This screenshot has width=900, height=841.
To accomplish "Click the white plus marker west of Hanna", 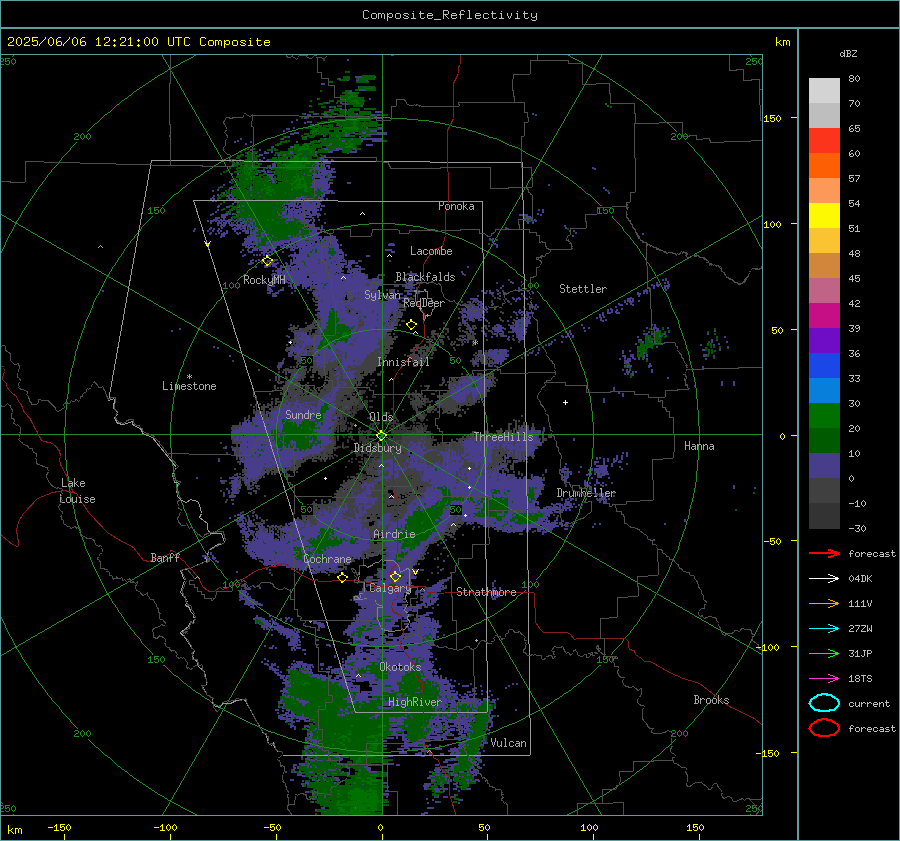I will coord(565,402).
